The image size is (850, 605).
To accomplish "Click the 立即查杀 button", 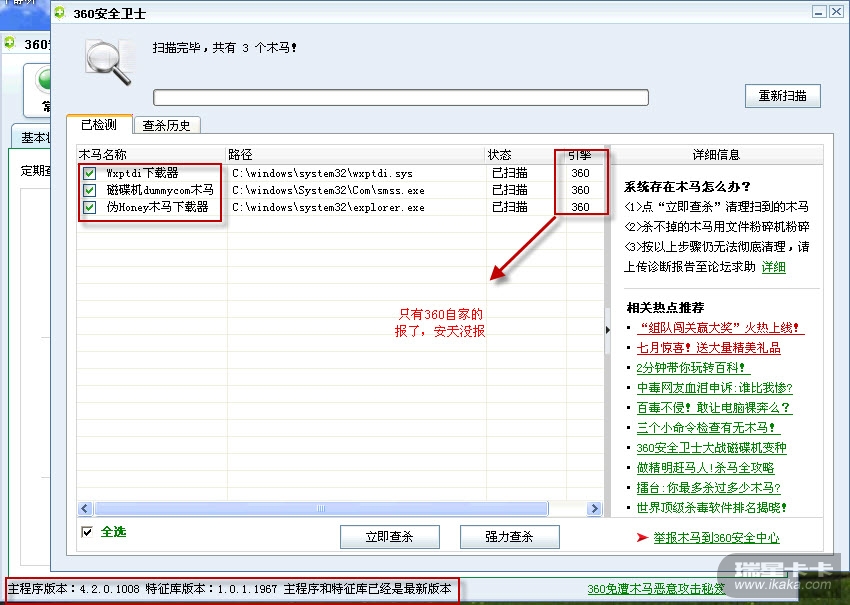I will (390, 537).
